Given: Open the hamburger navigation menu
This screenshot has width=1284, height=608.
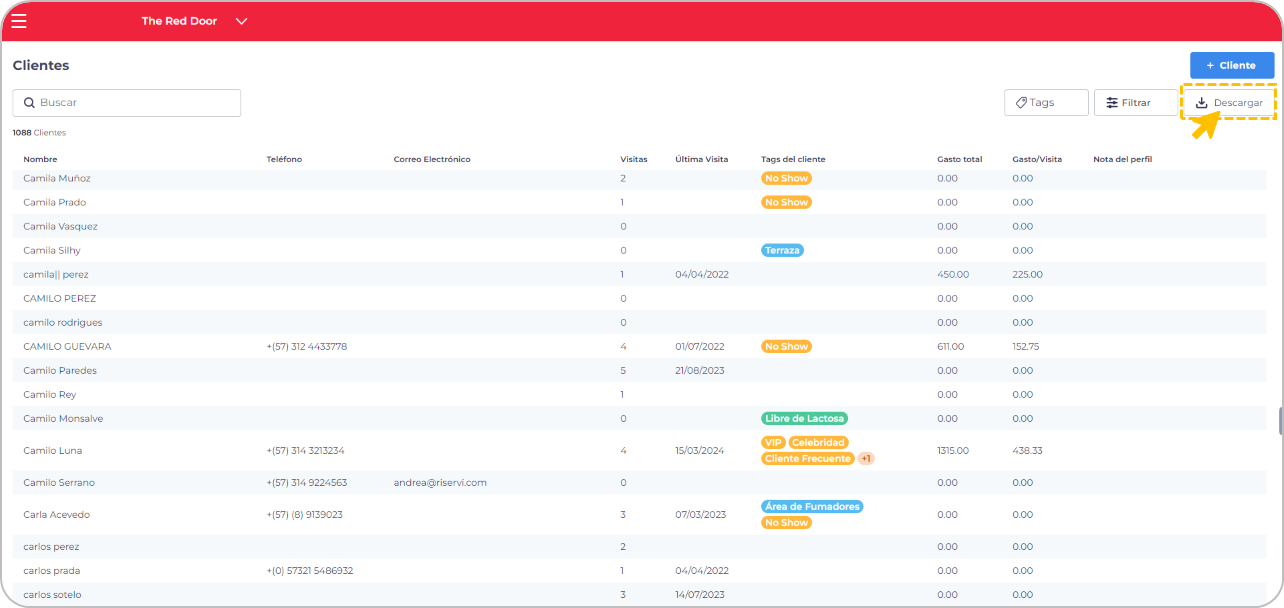Looking at the screenshot, I should [19, 21].
